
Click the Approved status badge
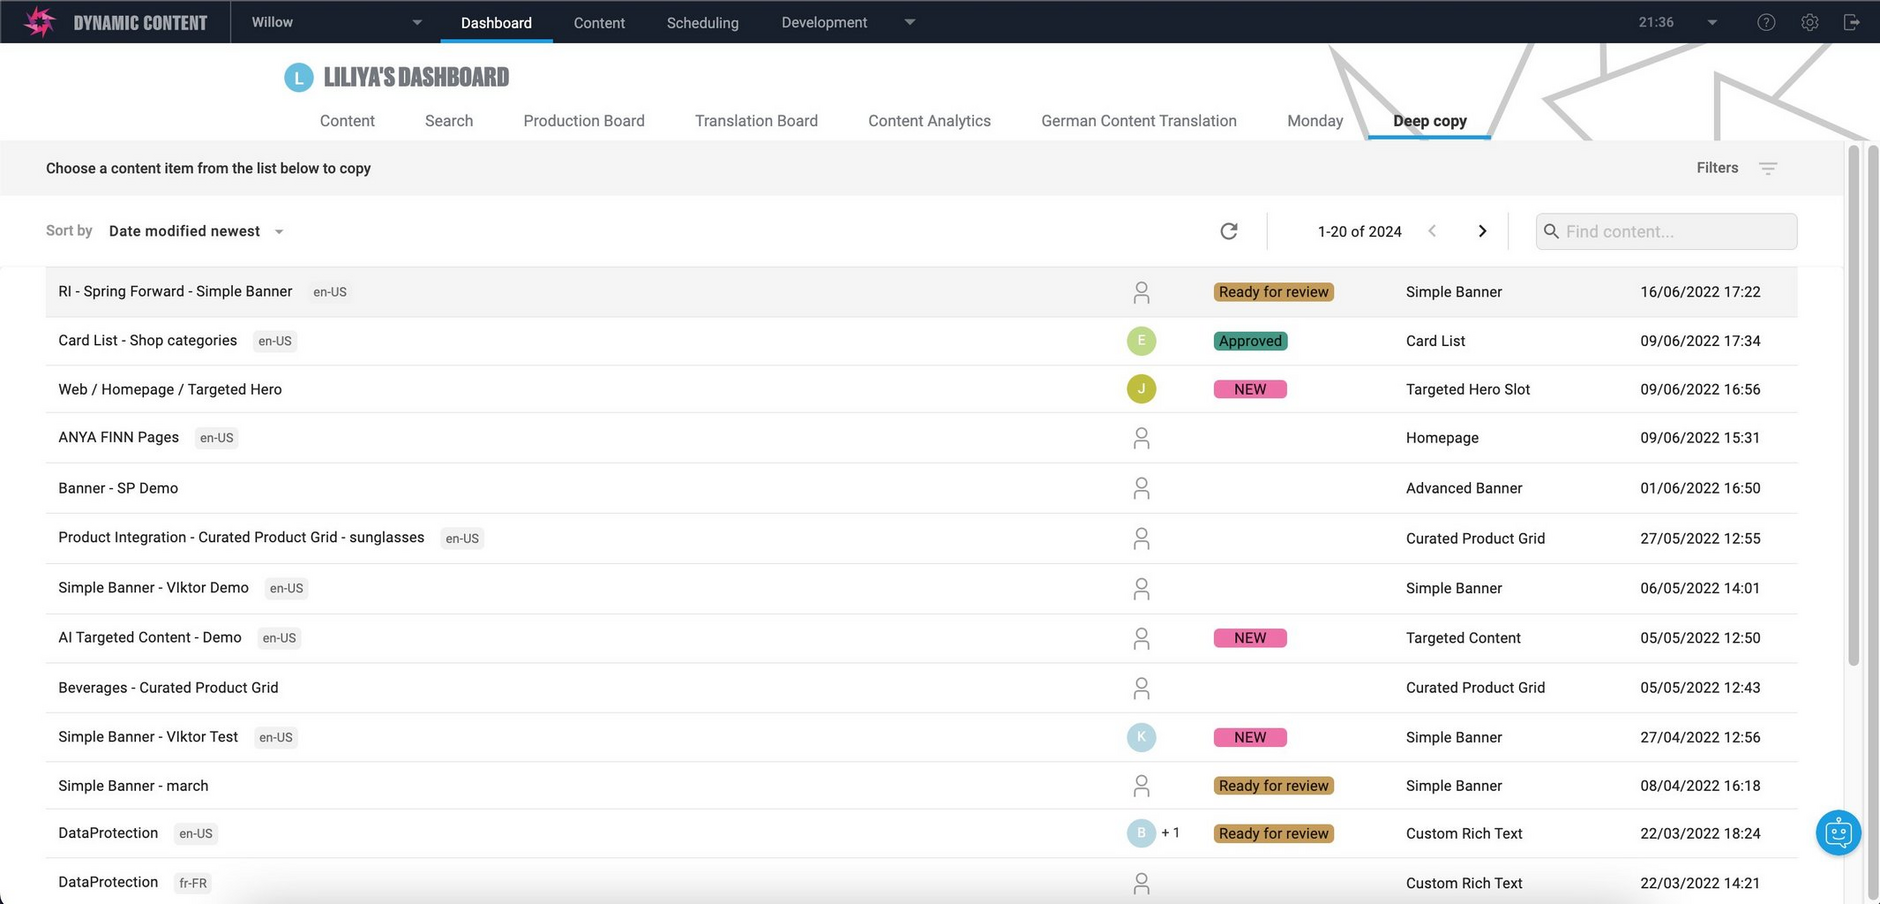1249,341
